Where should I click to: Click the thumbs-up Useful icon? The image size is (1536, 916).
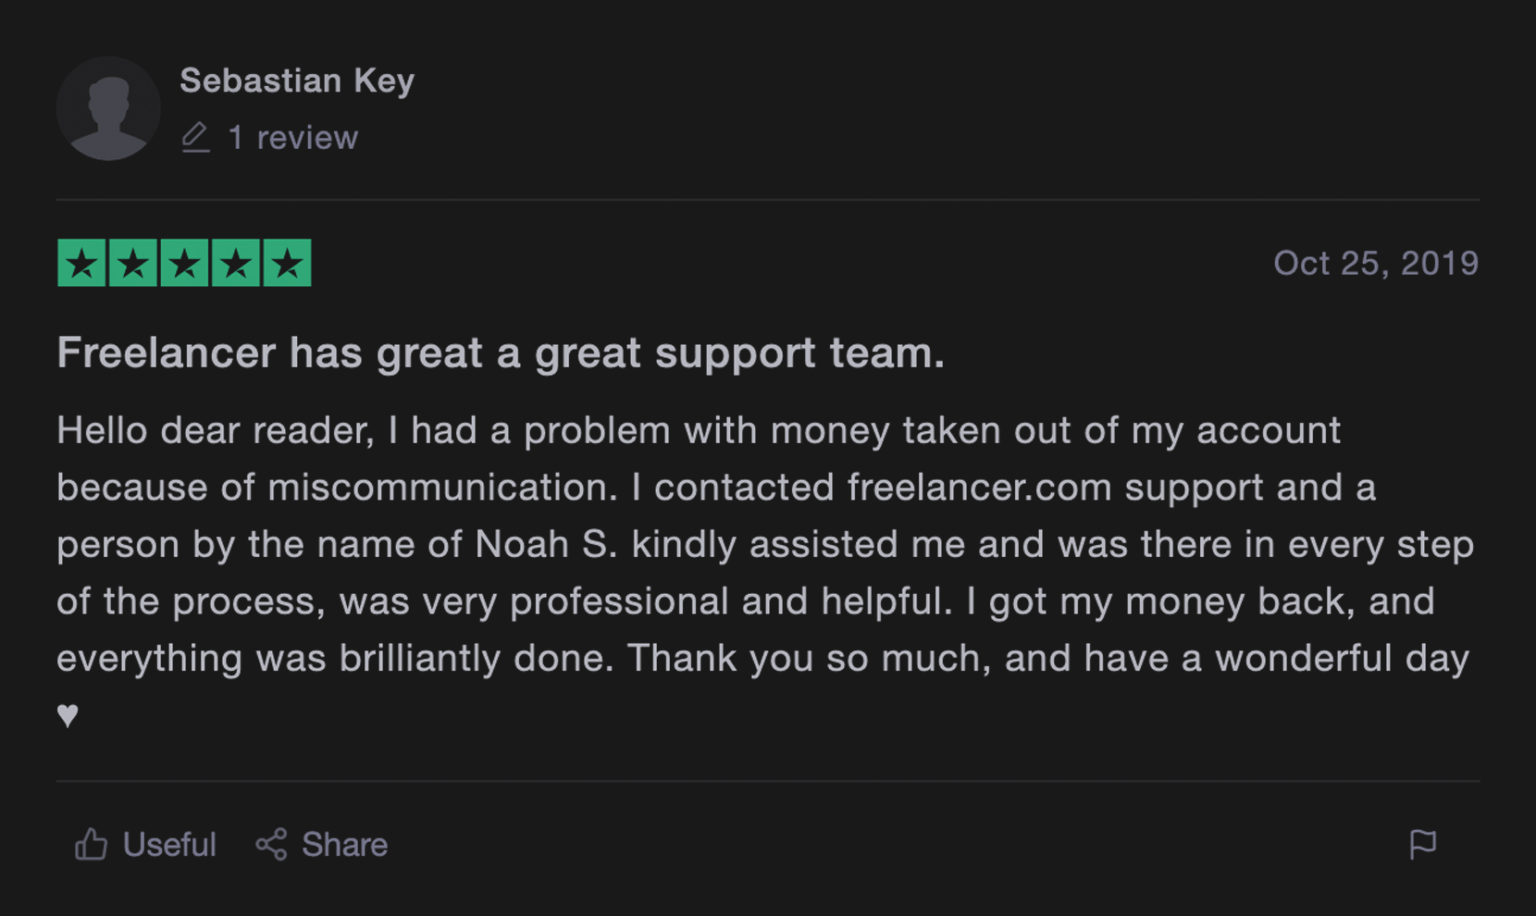click(x=91, y=844)
